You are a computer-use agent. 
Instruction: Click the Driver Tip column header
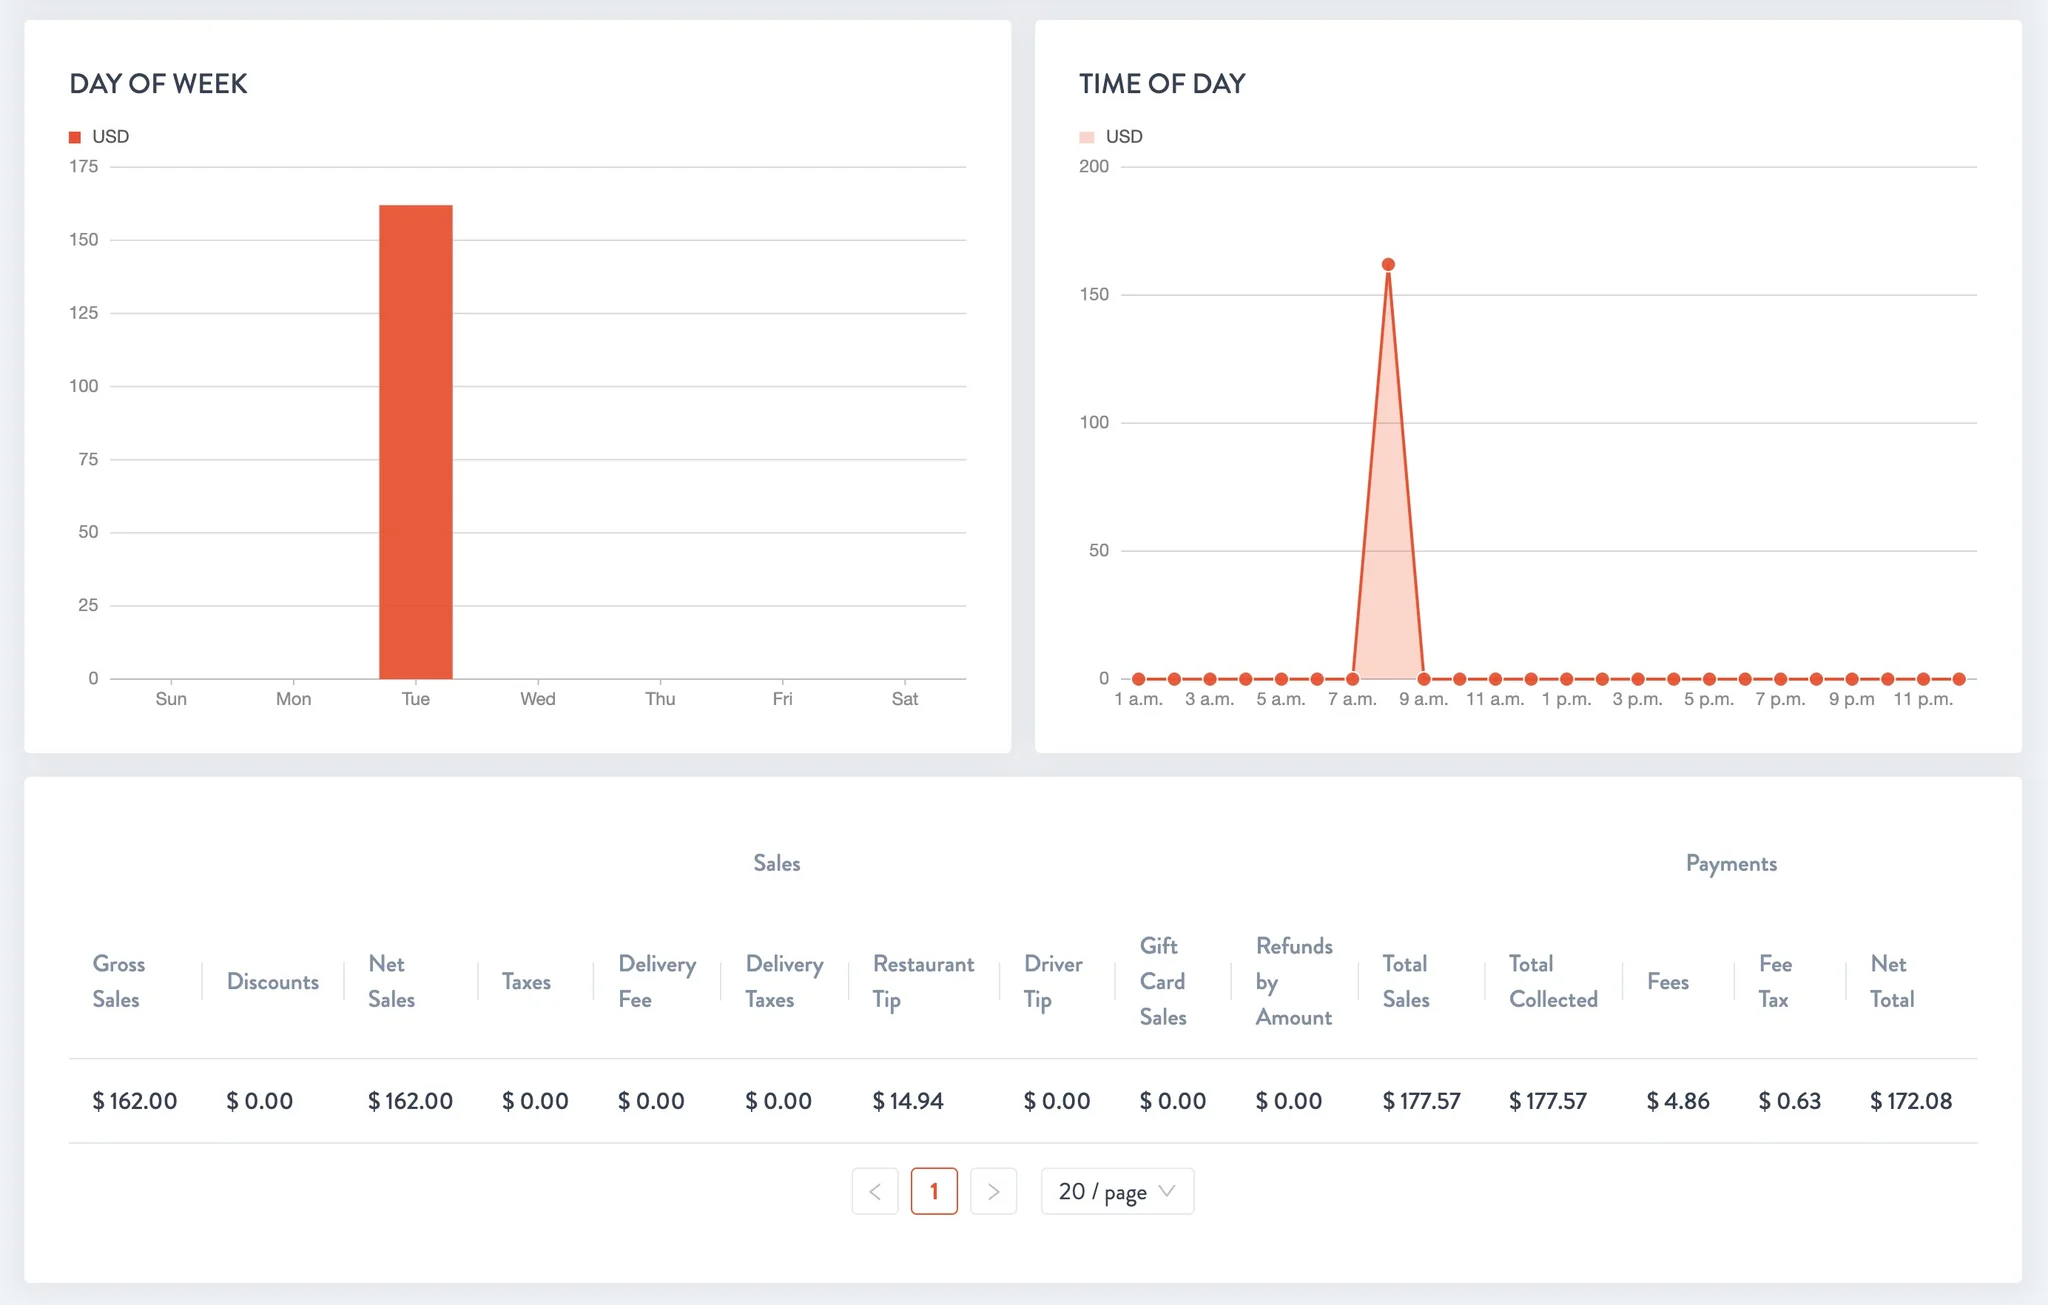(1053, 981)
